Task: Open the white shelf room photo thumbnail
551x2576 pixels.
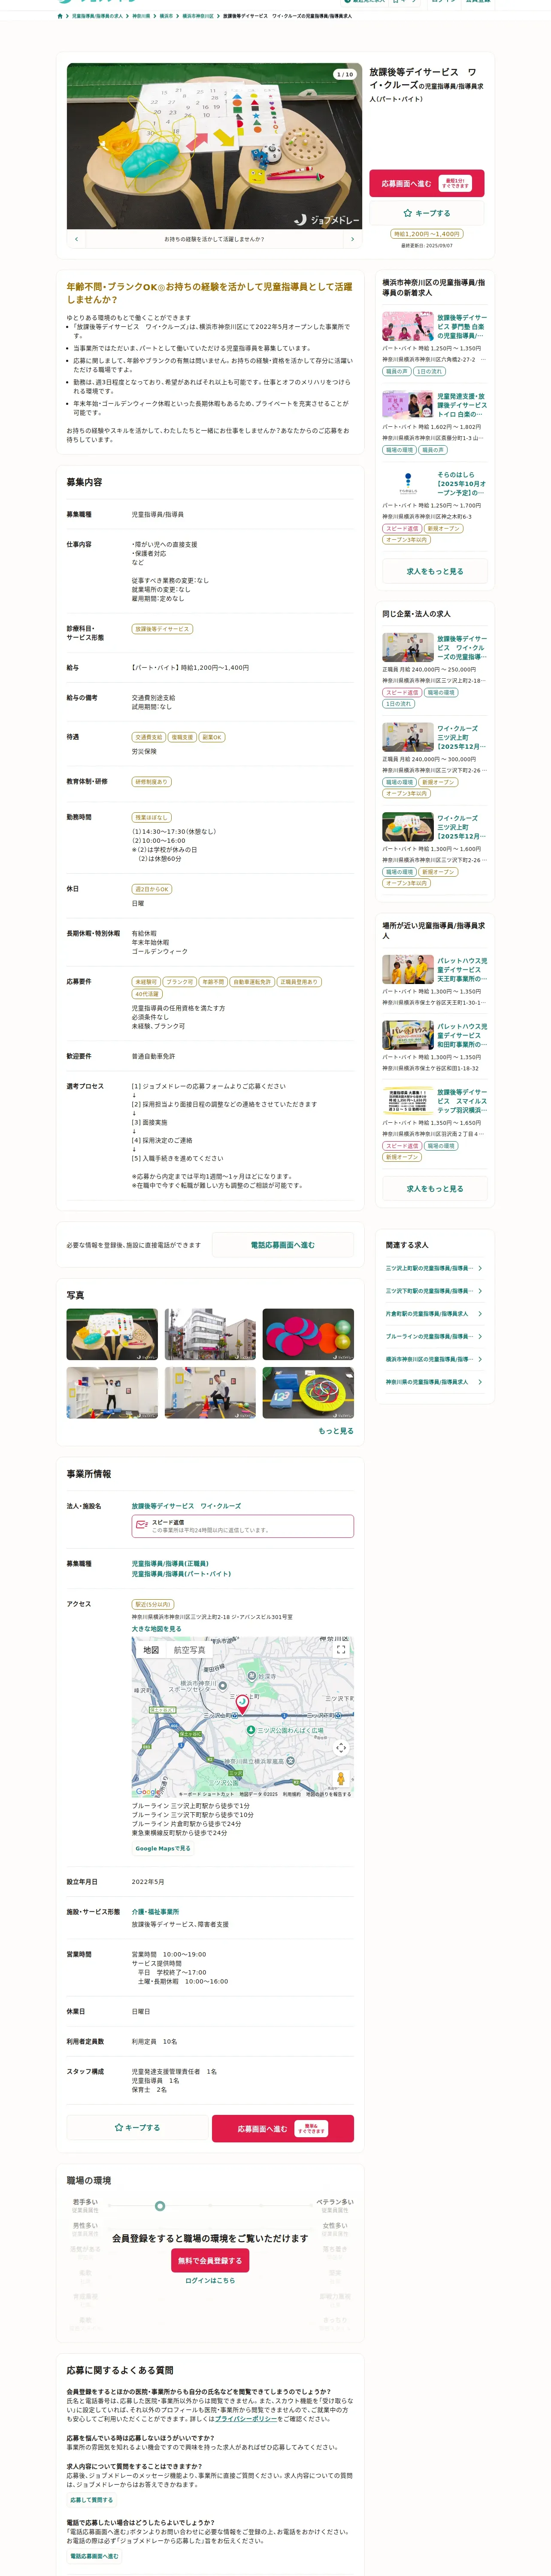Action: pos(112,1393)
